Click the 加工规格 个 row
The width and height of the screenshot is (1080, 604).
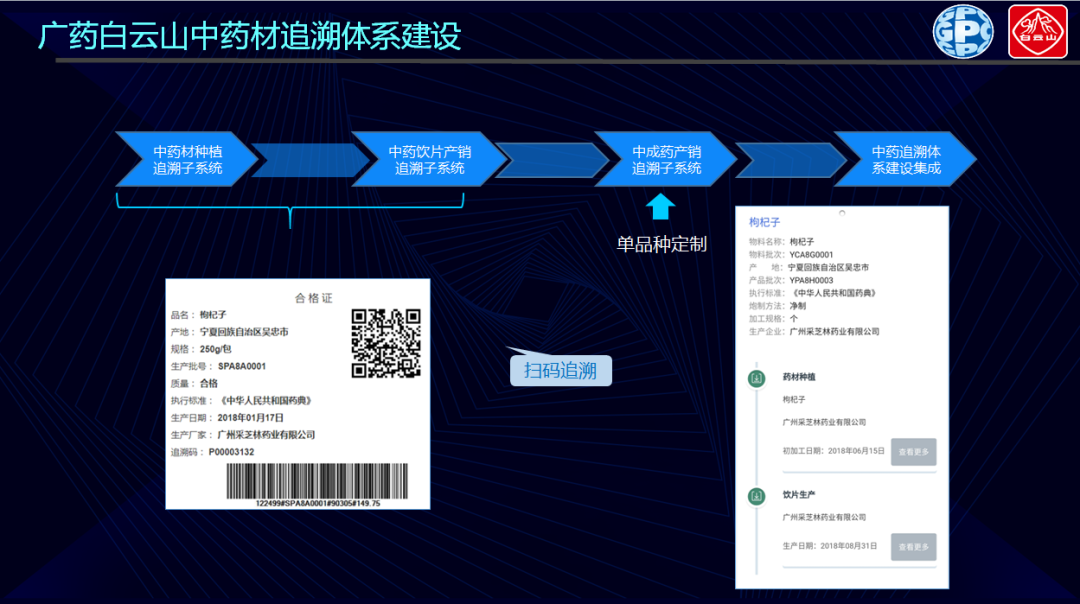pyautogui.click(x=773, y=319)
